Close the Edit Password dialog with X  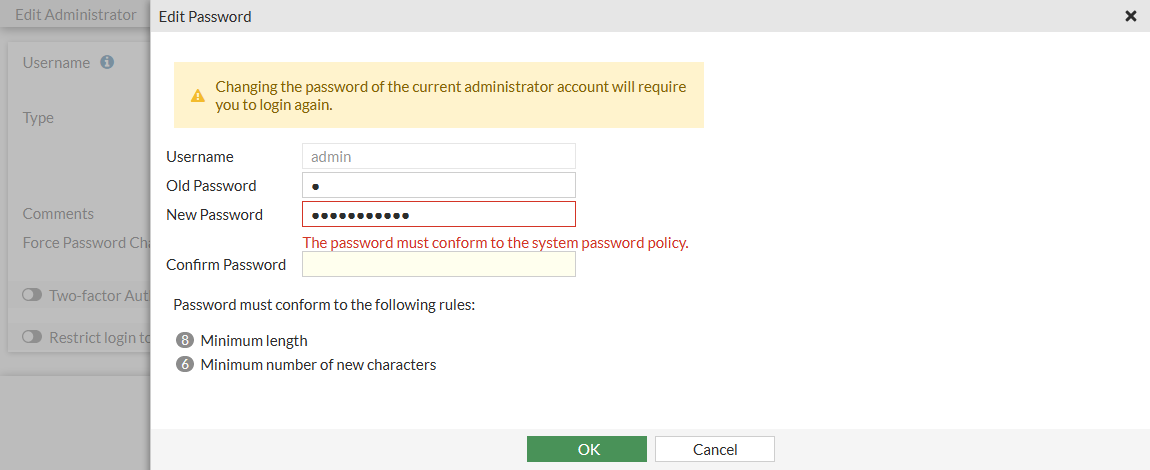tap(1131, 16)
